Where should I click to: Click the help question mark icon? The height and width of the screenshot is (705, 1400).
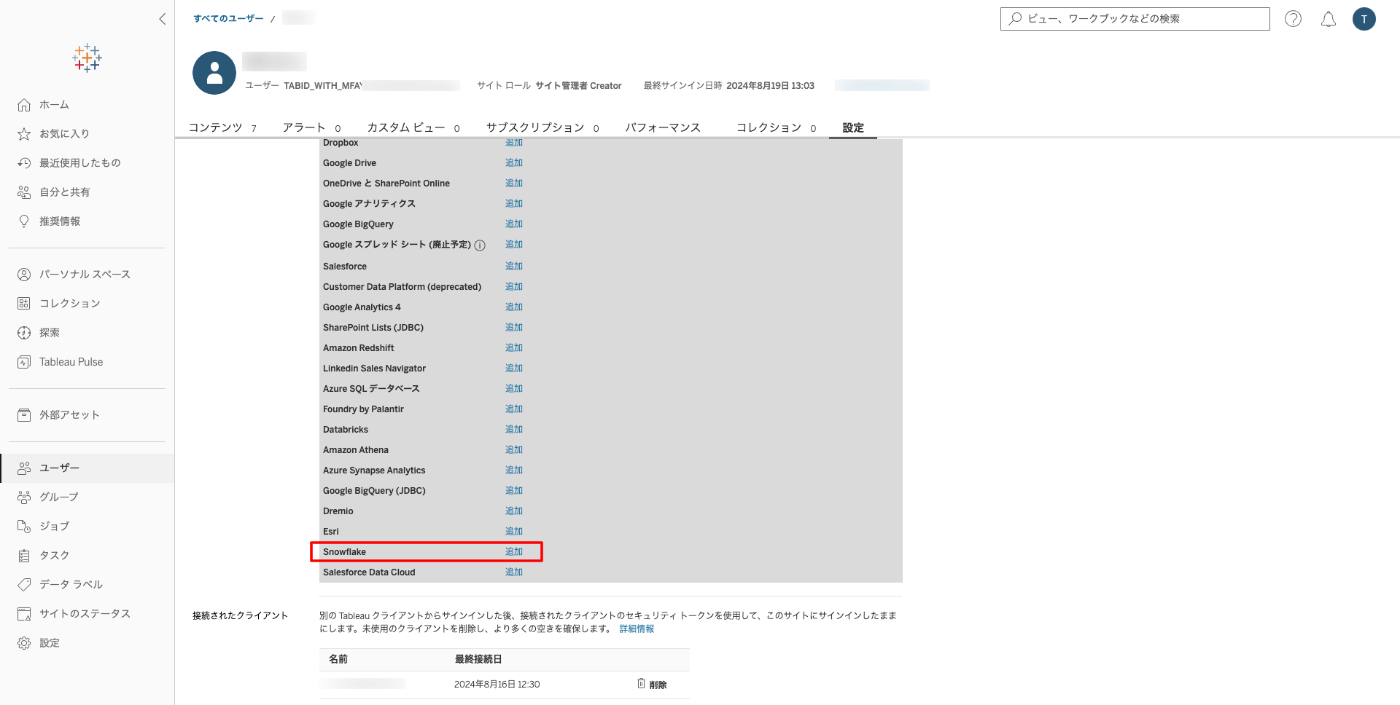1293,19
